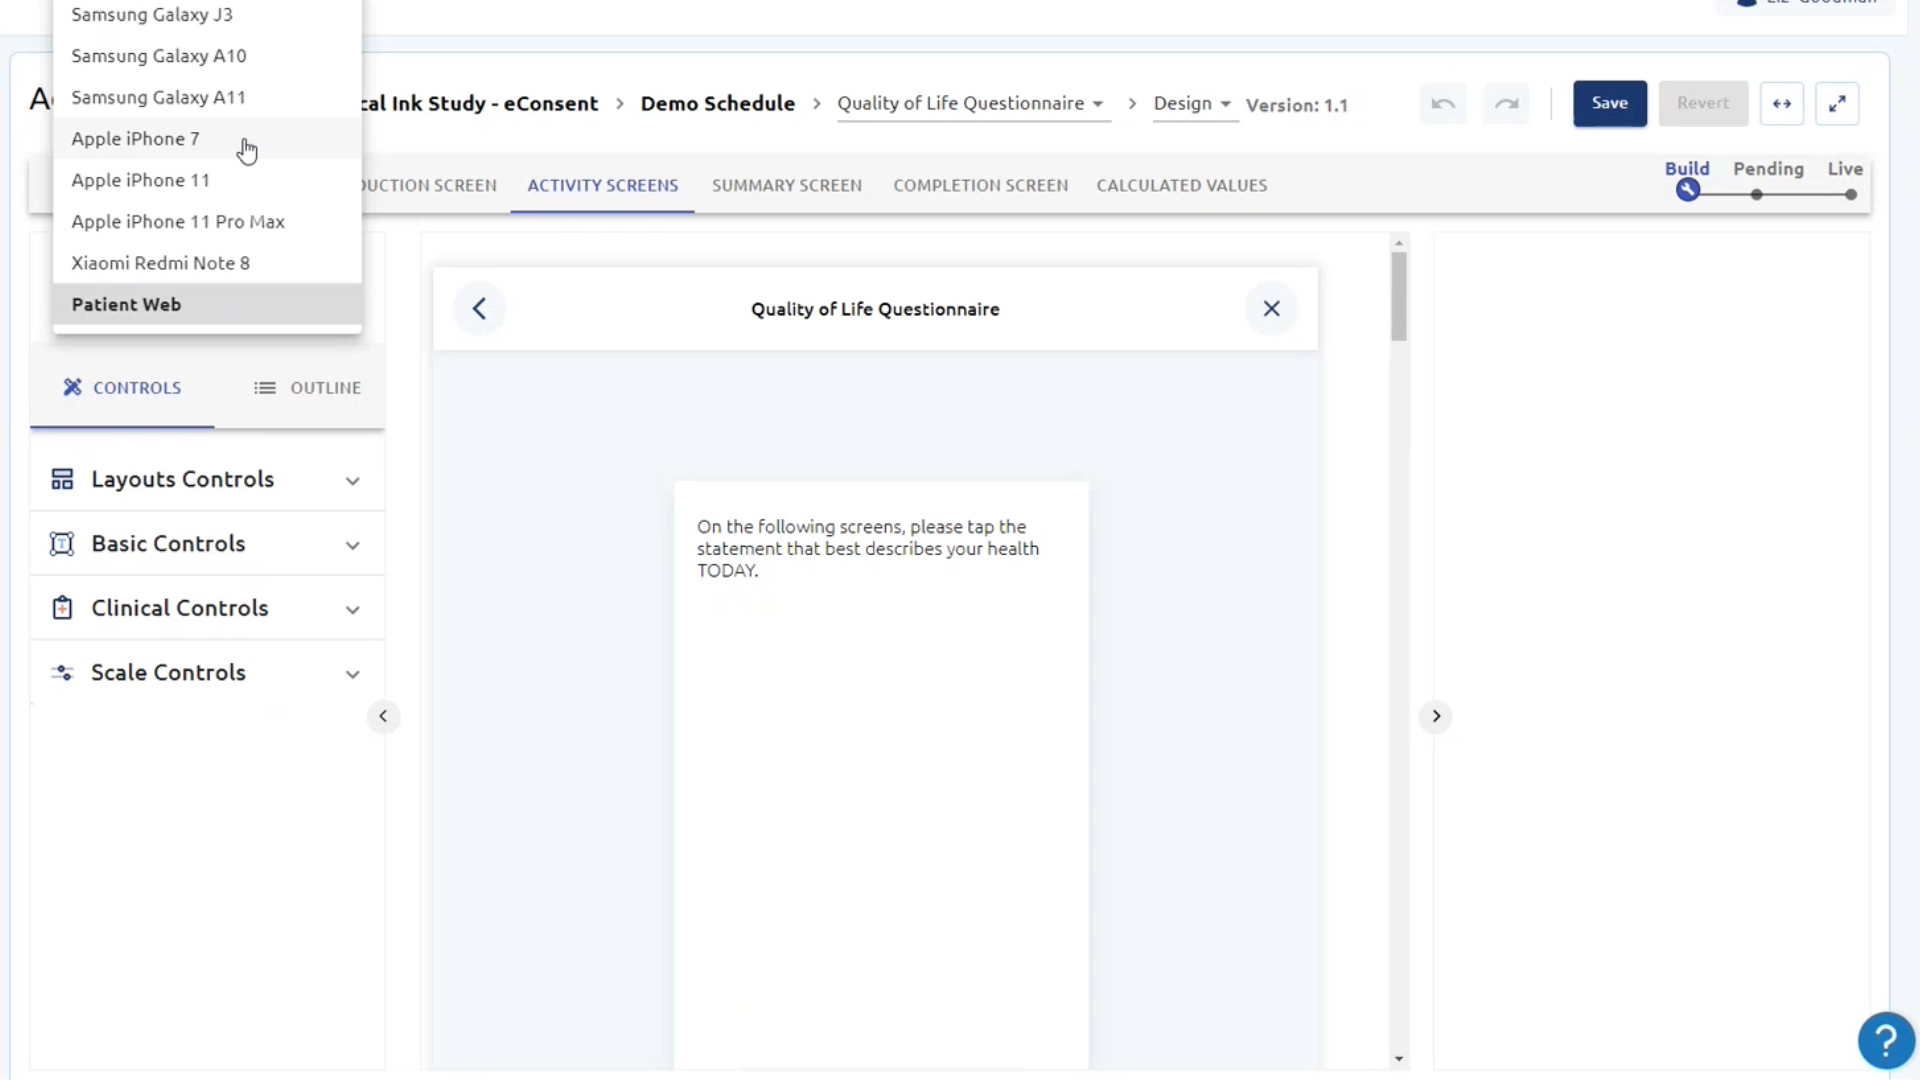Click the fullscreen expand icon
Screen dimensions: 1920x1080
click(x=1837, y=104)
